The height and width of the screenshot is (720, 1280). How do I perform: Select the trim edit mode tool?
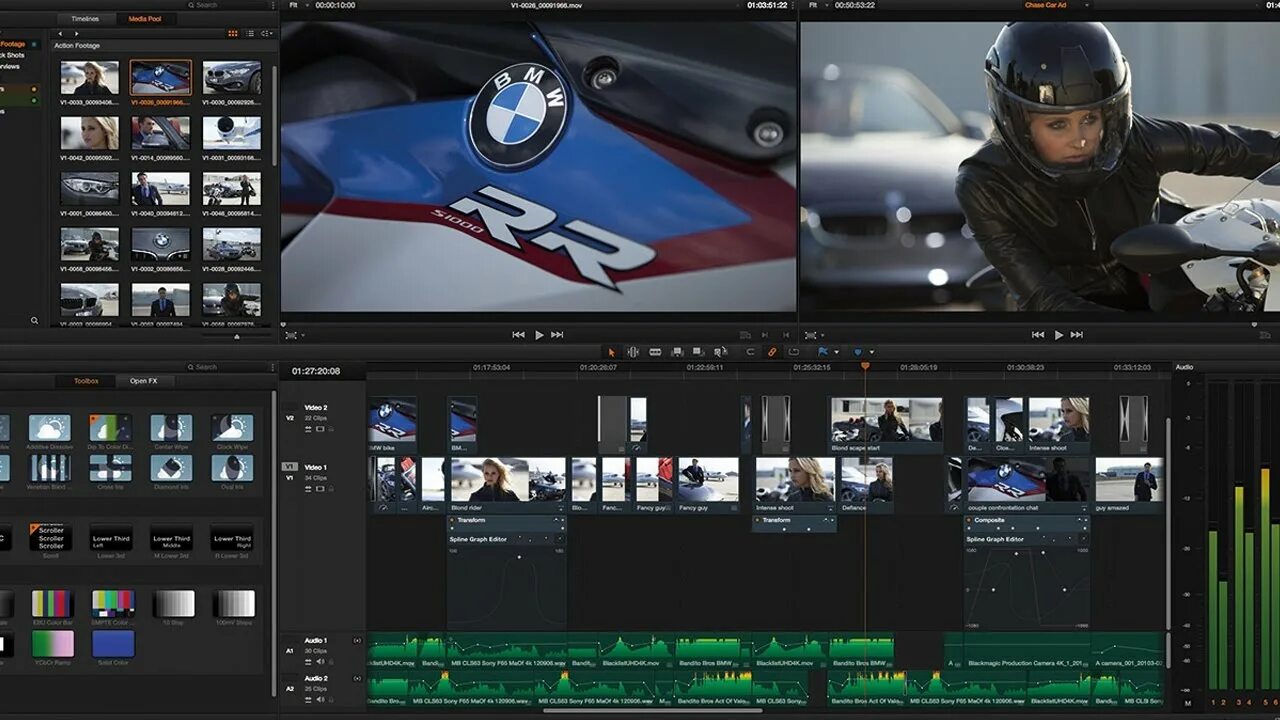(633, 352)
